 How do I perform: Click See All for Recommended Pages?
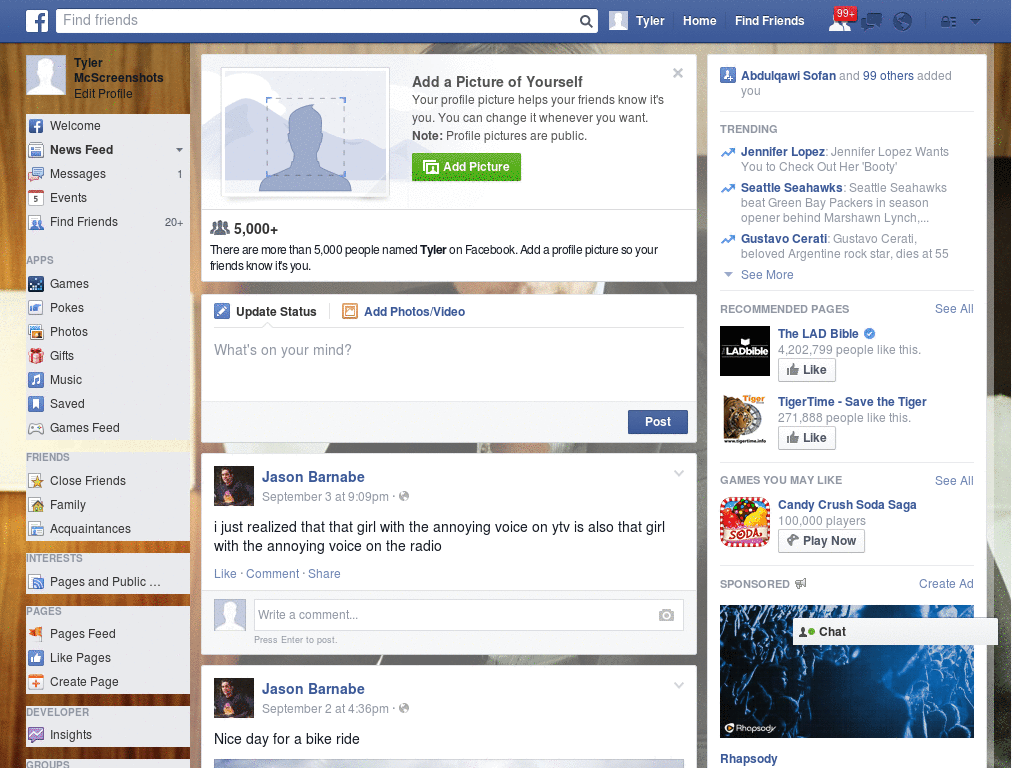click(x=953, y=309)
